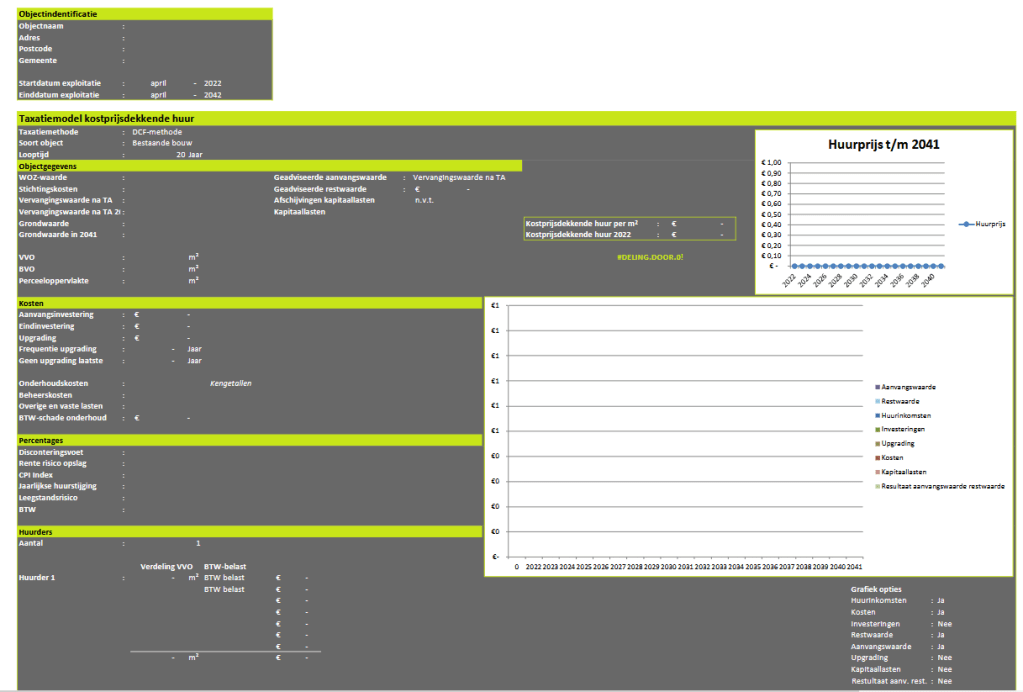This screenshot has height=692, width=1023.
Task: Click the Looptijd cell showing 20 Jaar
Action: tap(188, 155)
